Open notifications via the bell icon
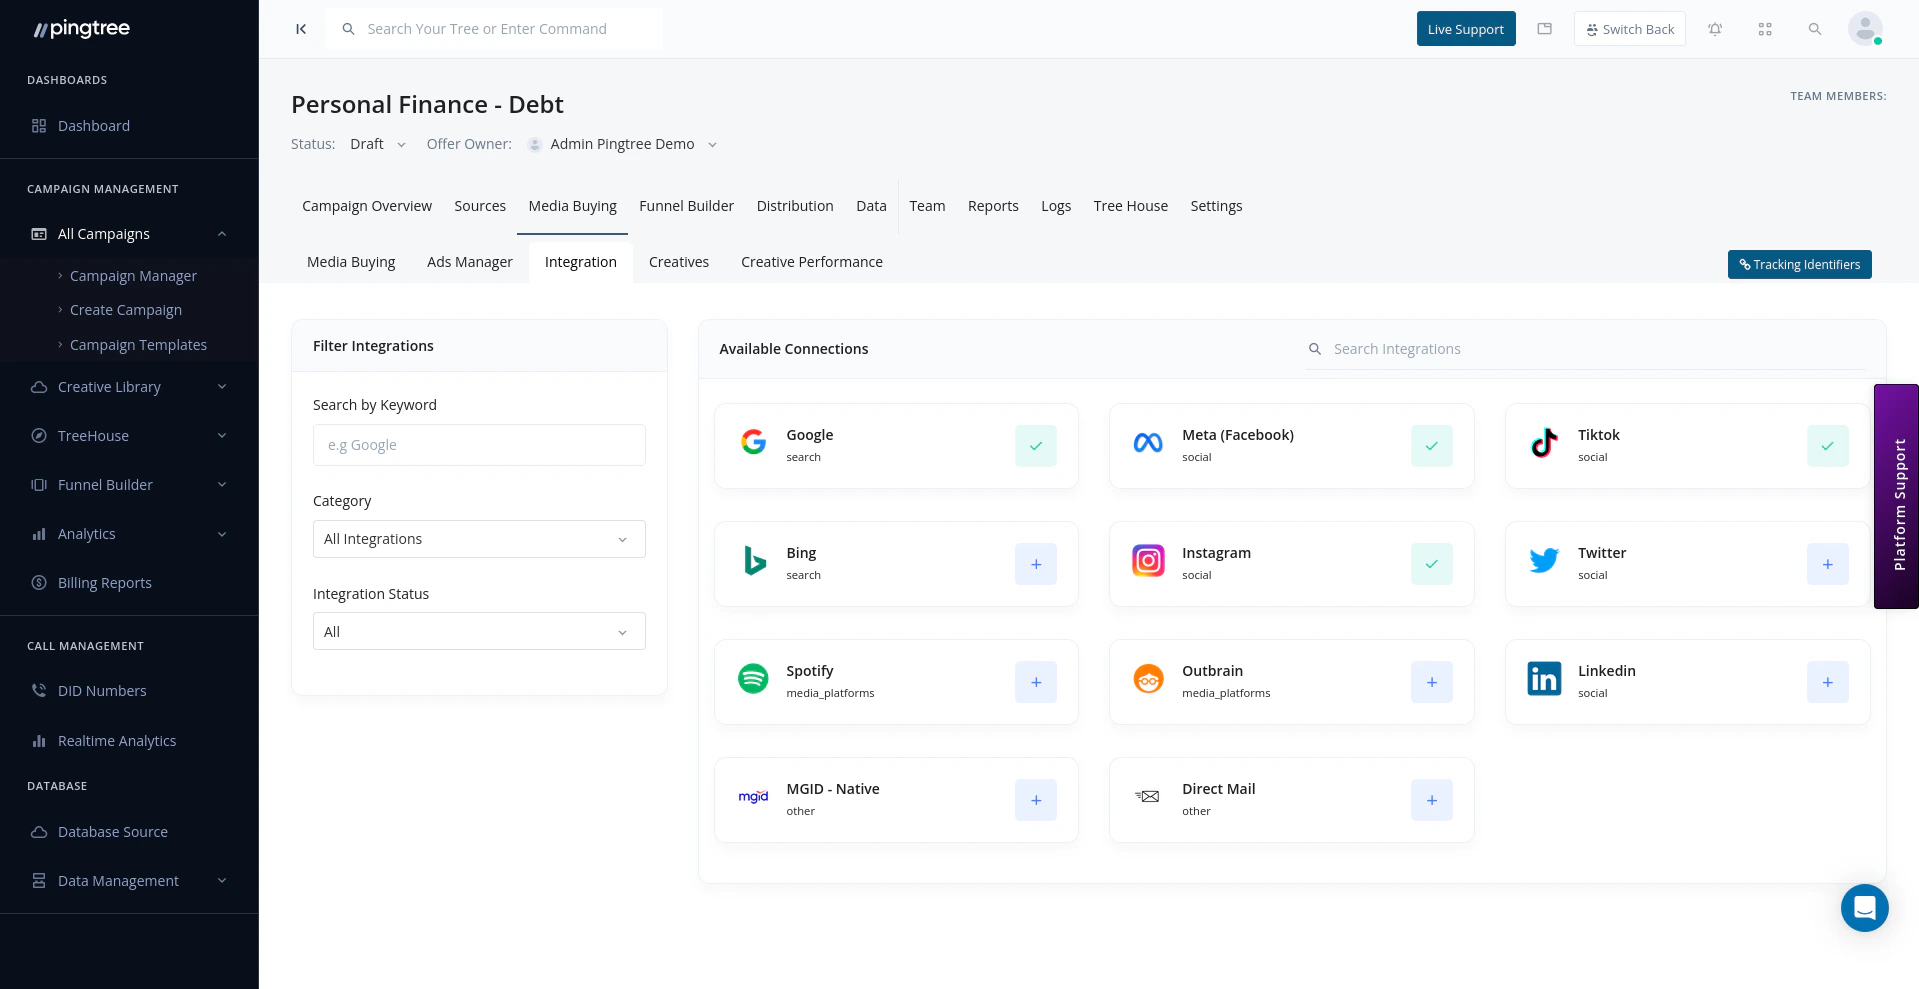This screenshot has height=989, width=1919. point(1715,29)
